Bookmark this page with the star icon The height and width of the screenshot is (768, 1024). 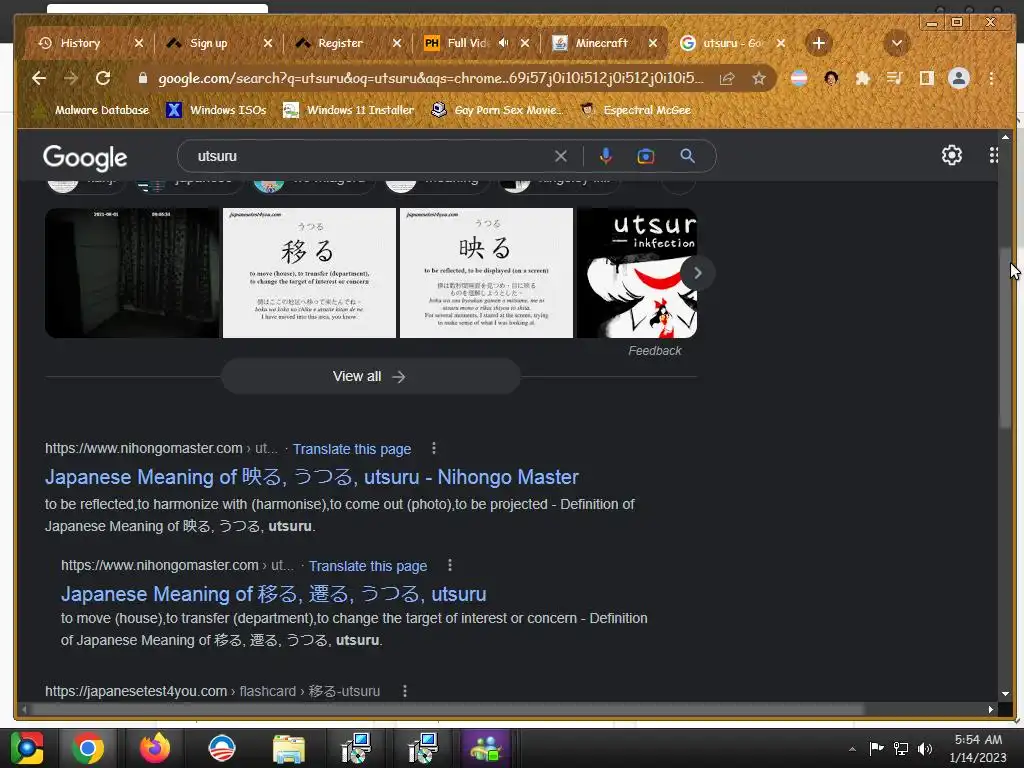click(758, 78)
